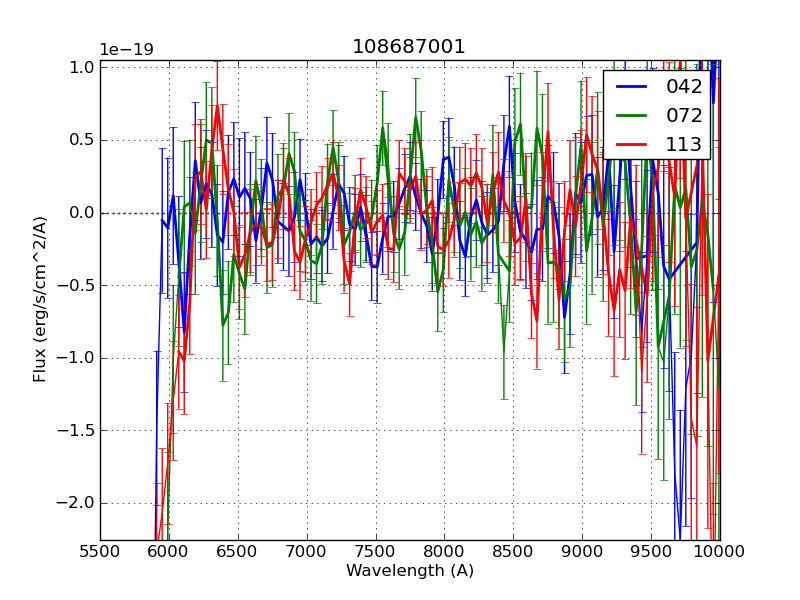Select legend entry 113
Viewport: 800px width, 600px height.
click(684, 144)
